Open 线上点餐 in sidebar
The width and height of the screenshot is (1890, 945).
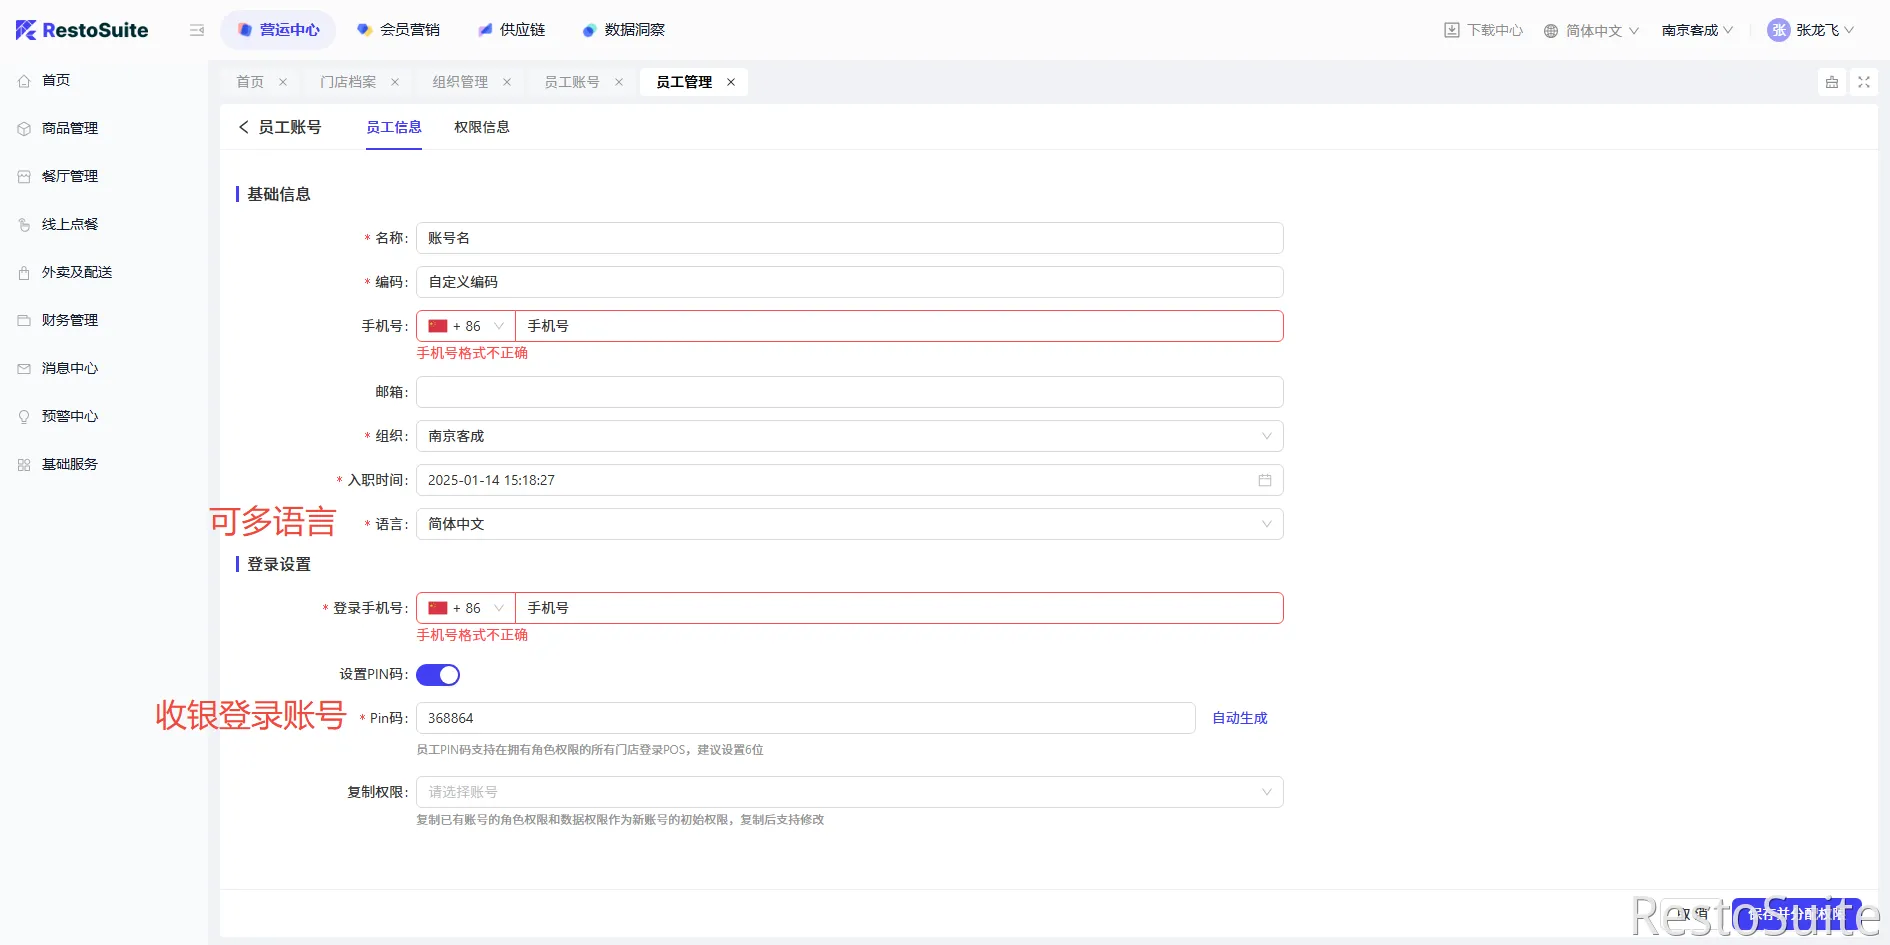click(70, 224)
